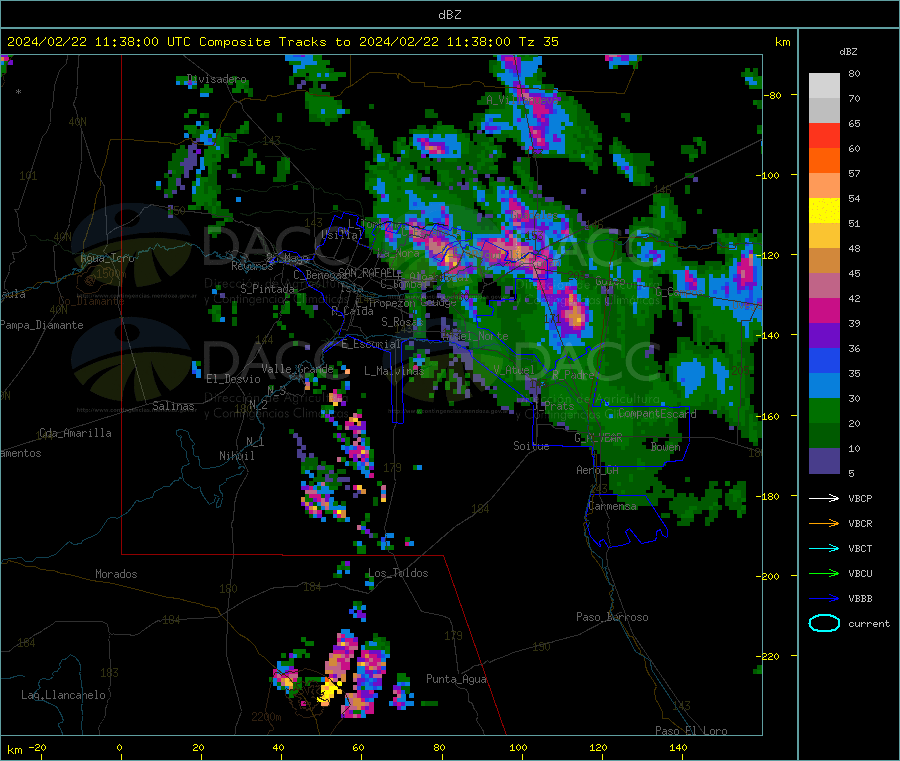The height and width of the screenshot is (761, 900).
Task: Click the E_Escorial map label
Action: [371, 344]
